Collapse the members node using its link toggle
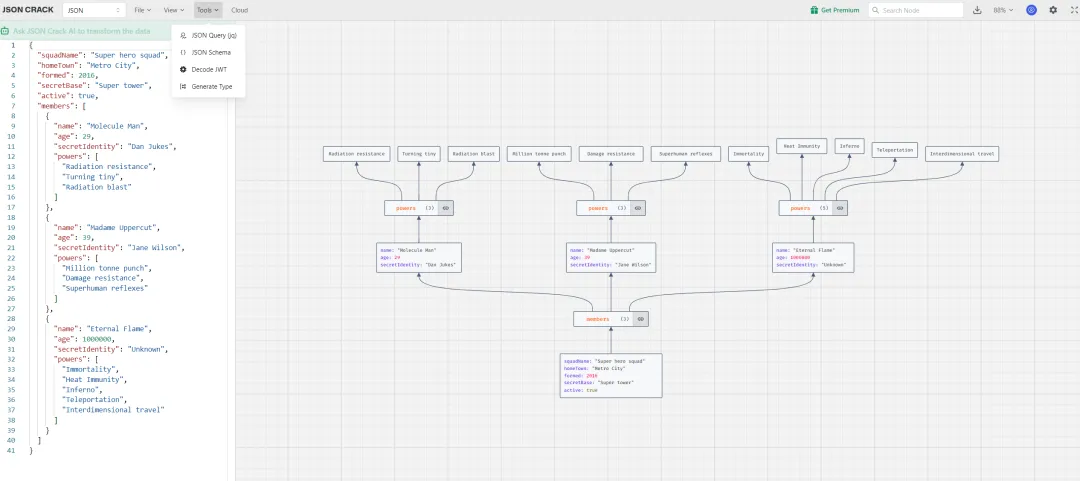This screenshot has height=481, width=1080. 640,319
